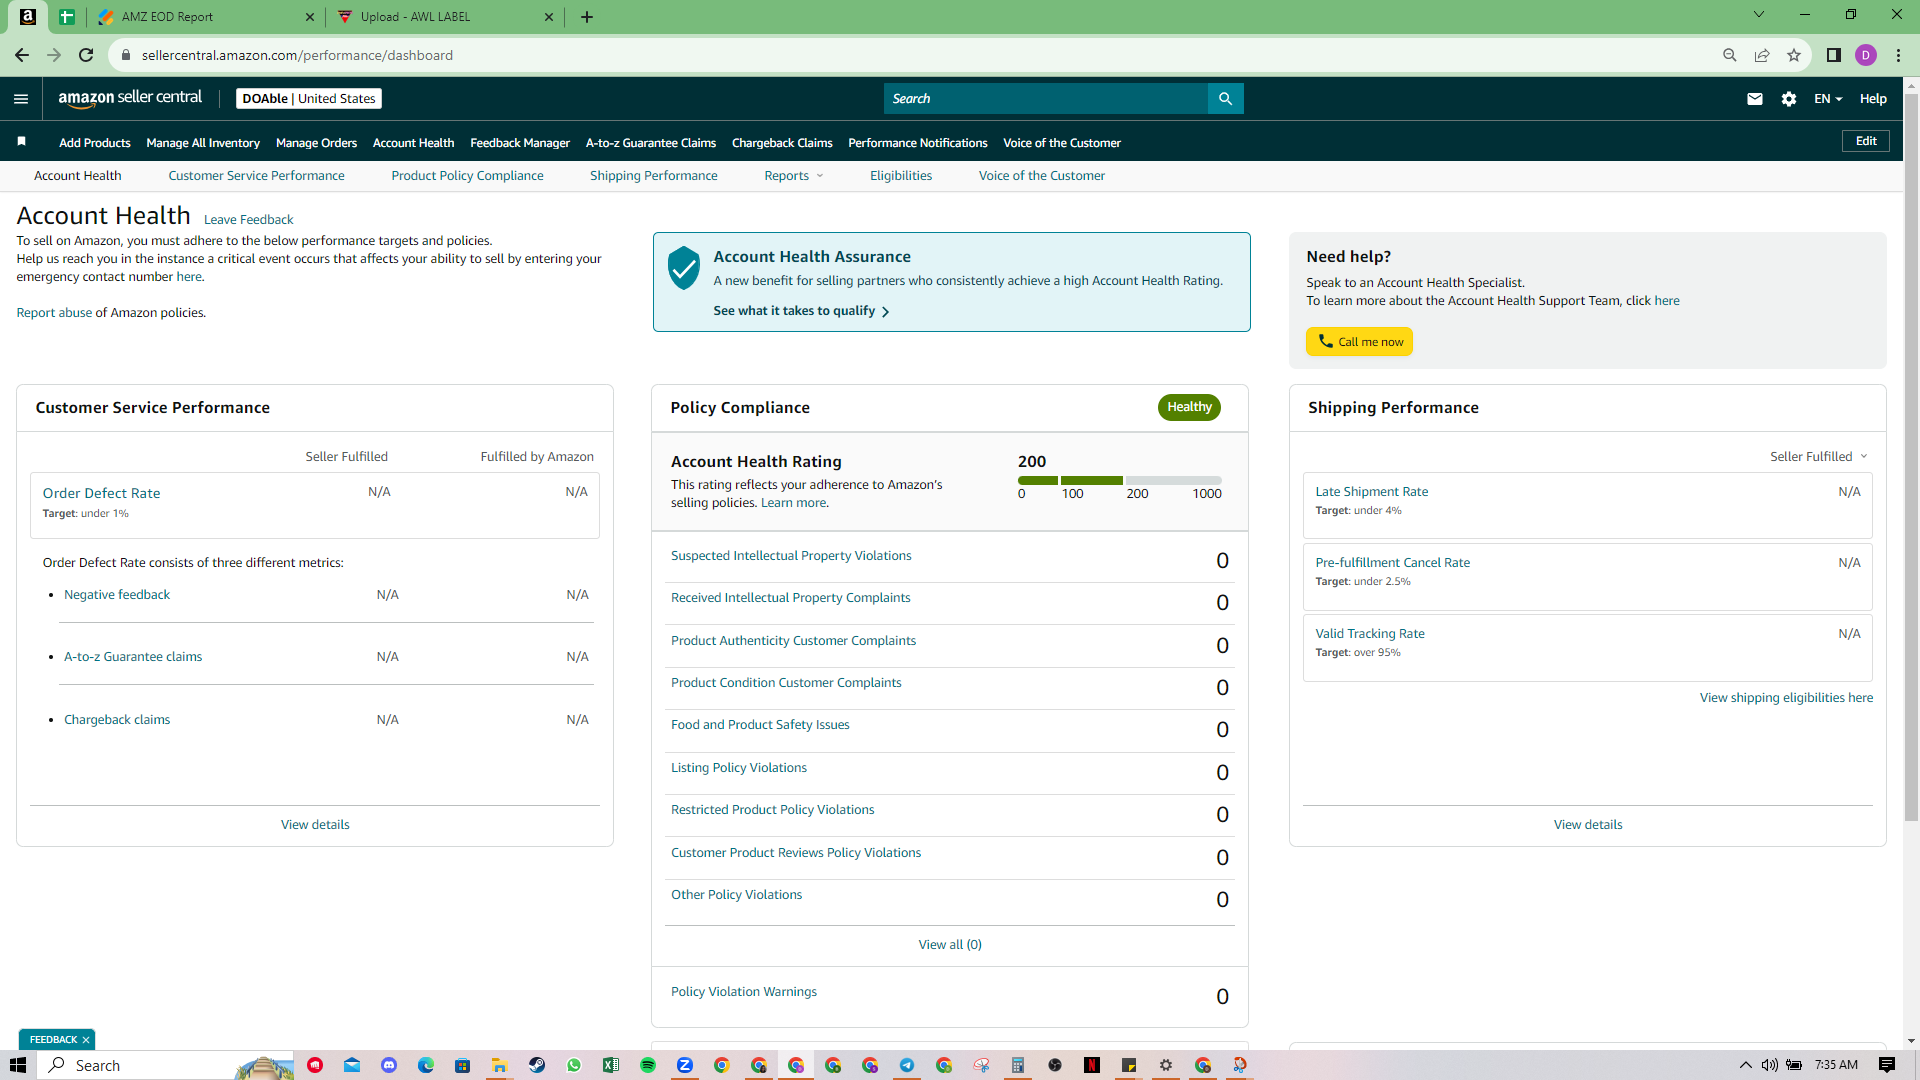The height and width of the screenshot is (1080, 1920).
Task: Click the magnifier search button
Action: point(1225,99)
